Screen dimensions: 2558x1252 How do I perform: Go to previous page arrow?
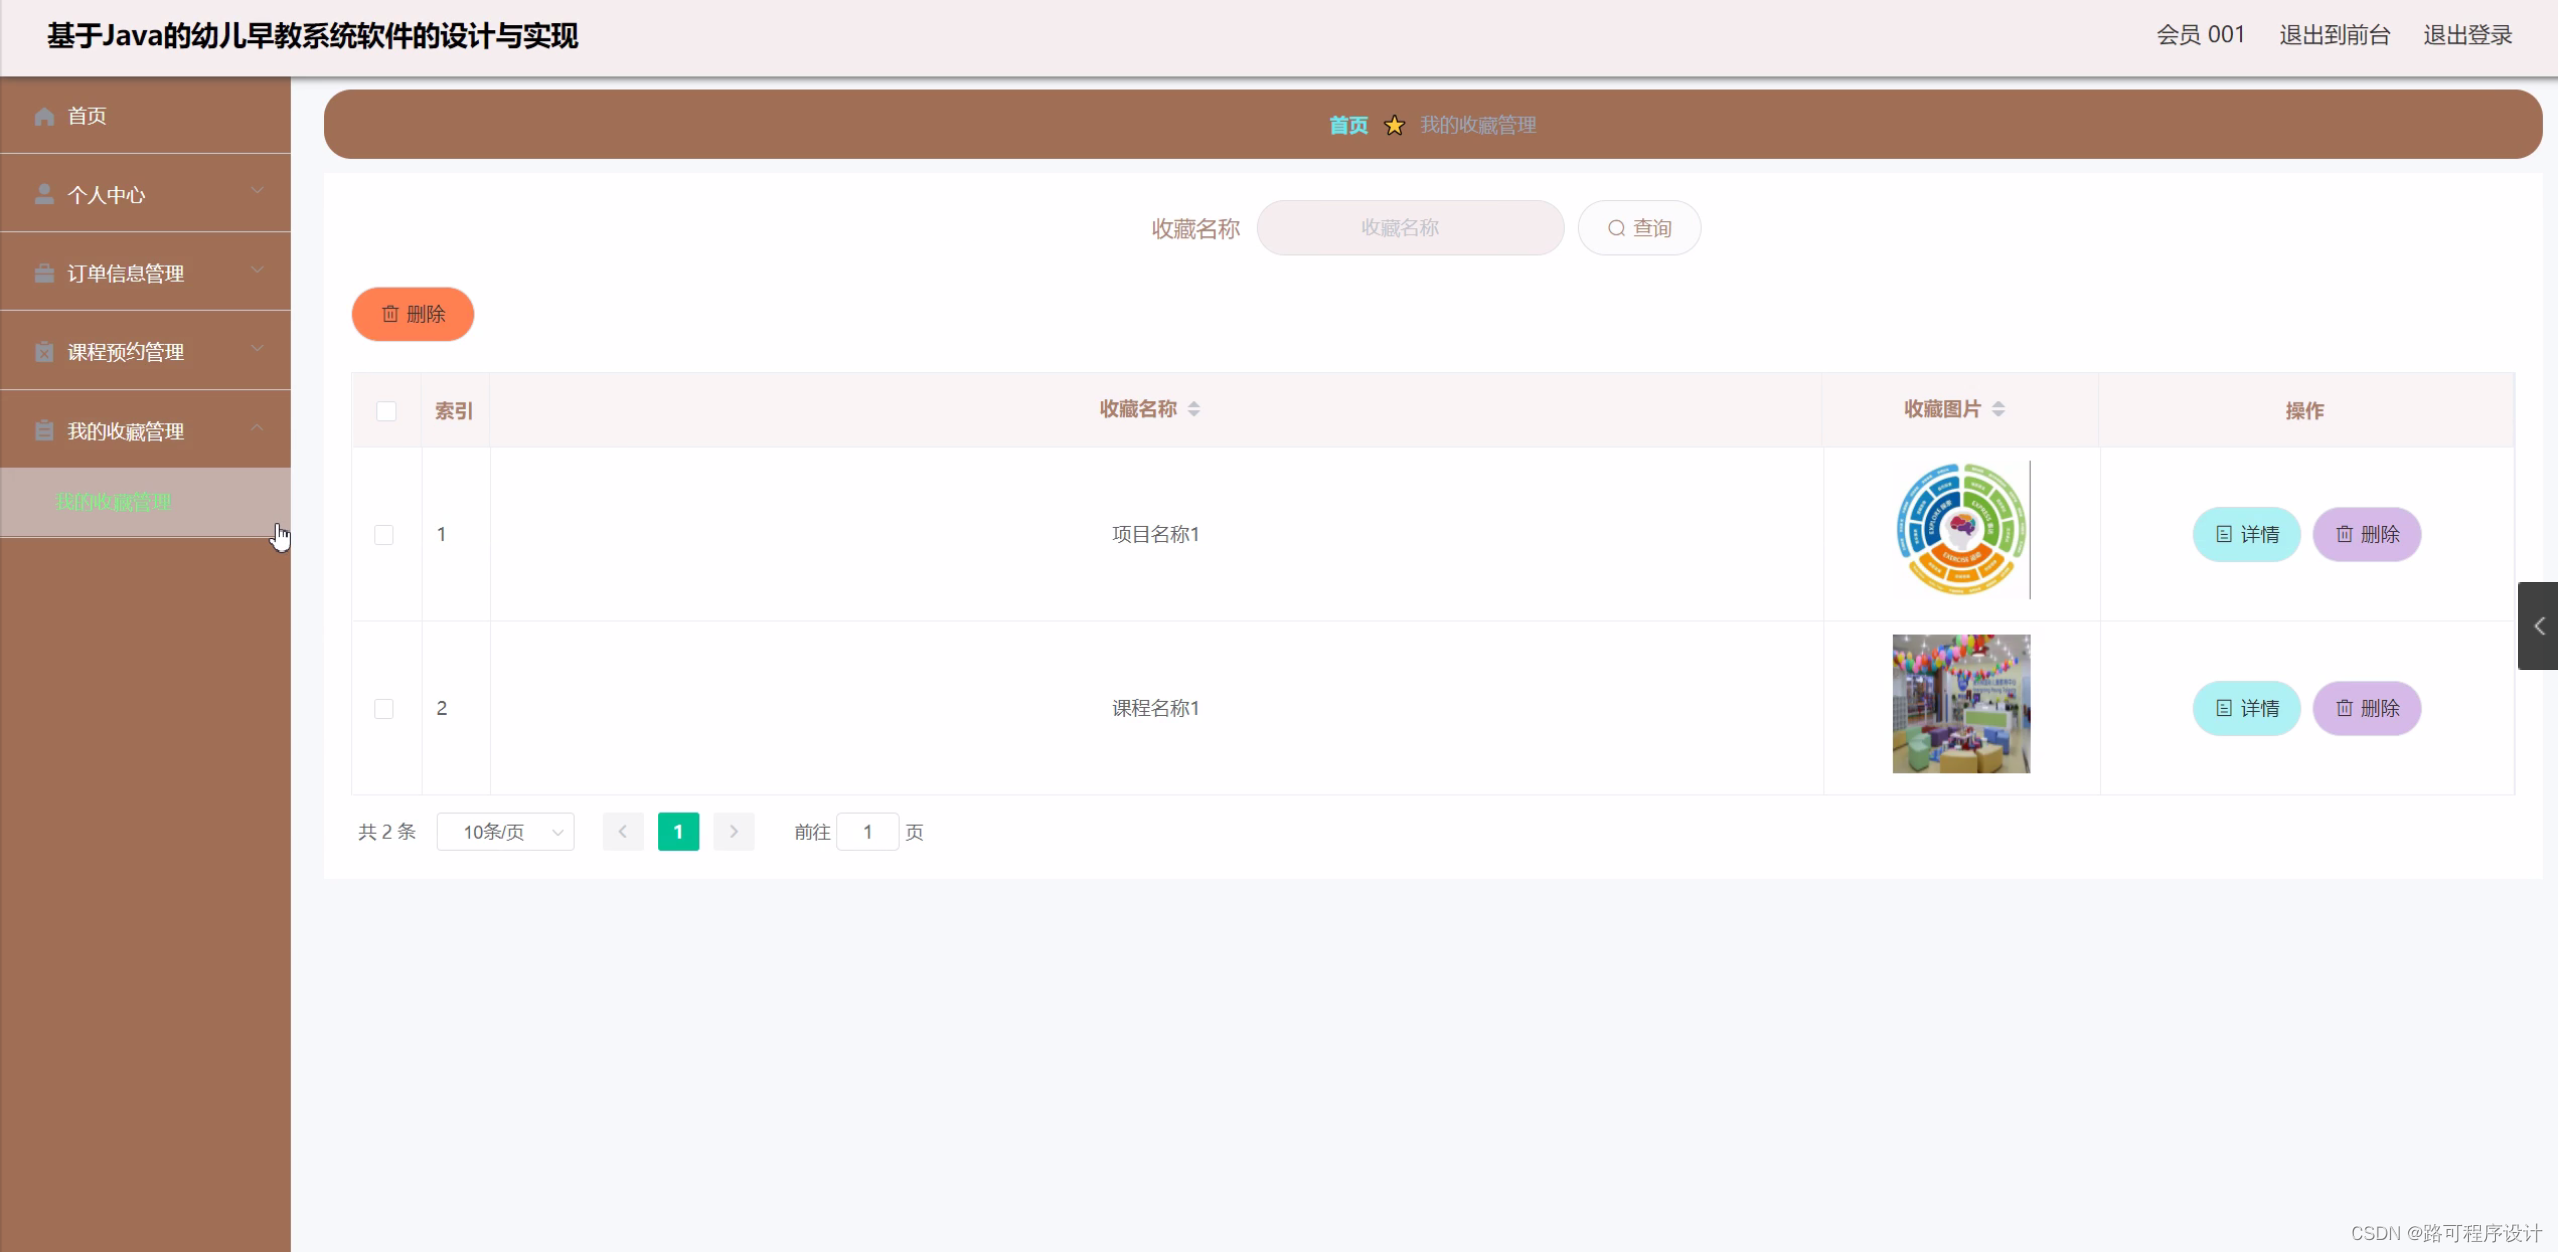click(x=622, y=832)
